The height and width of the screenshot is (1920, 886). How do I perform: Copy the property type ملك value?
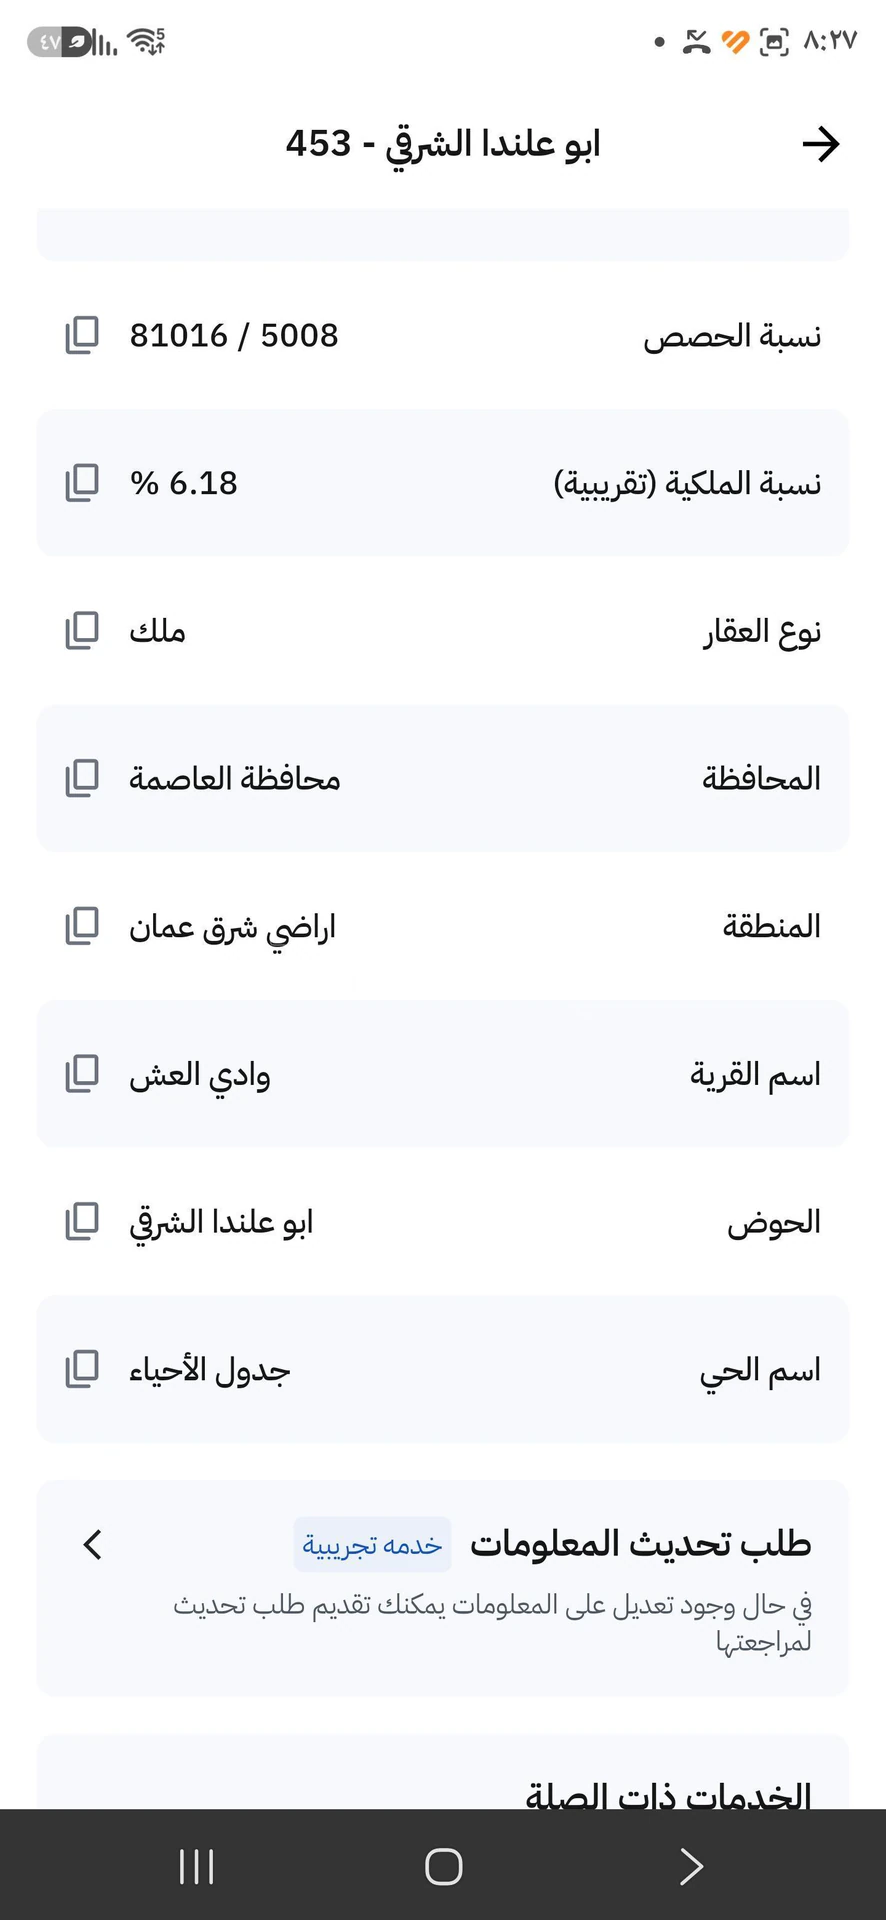tap(82, 631)
